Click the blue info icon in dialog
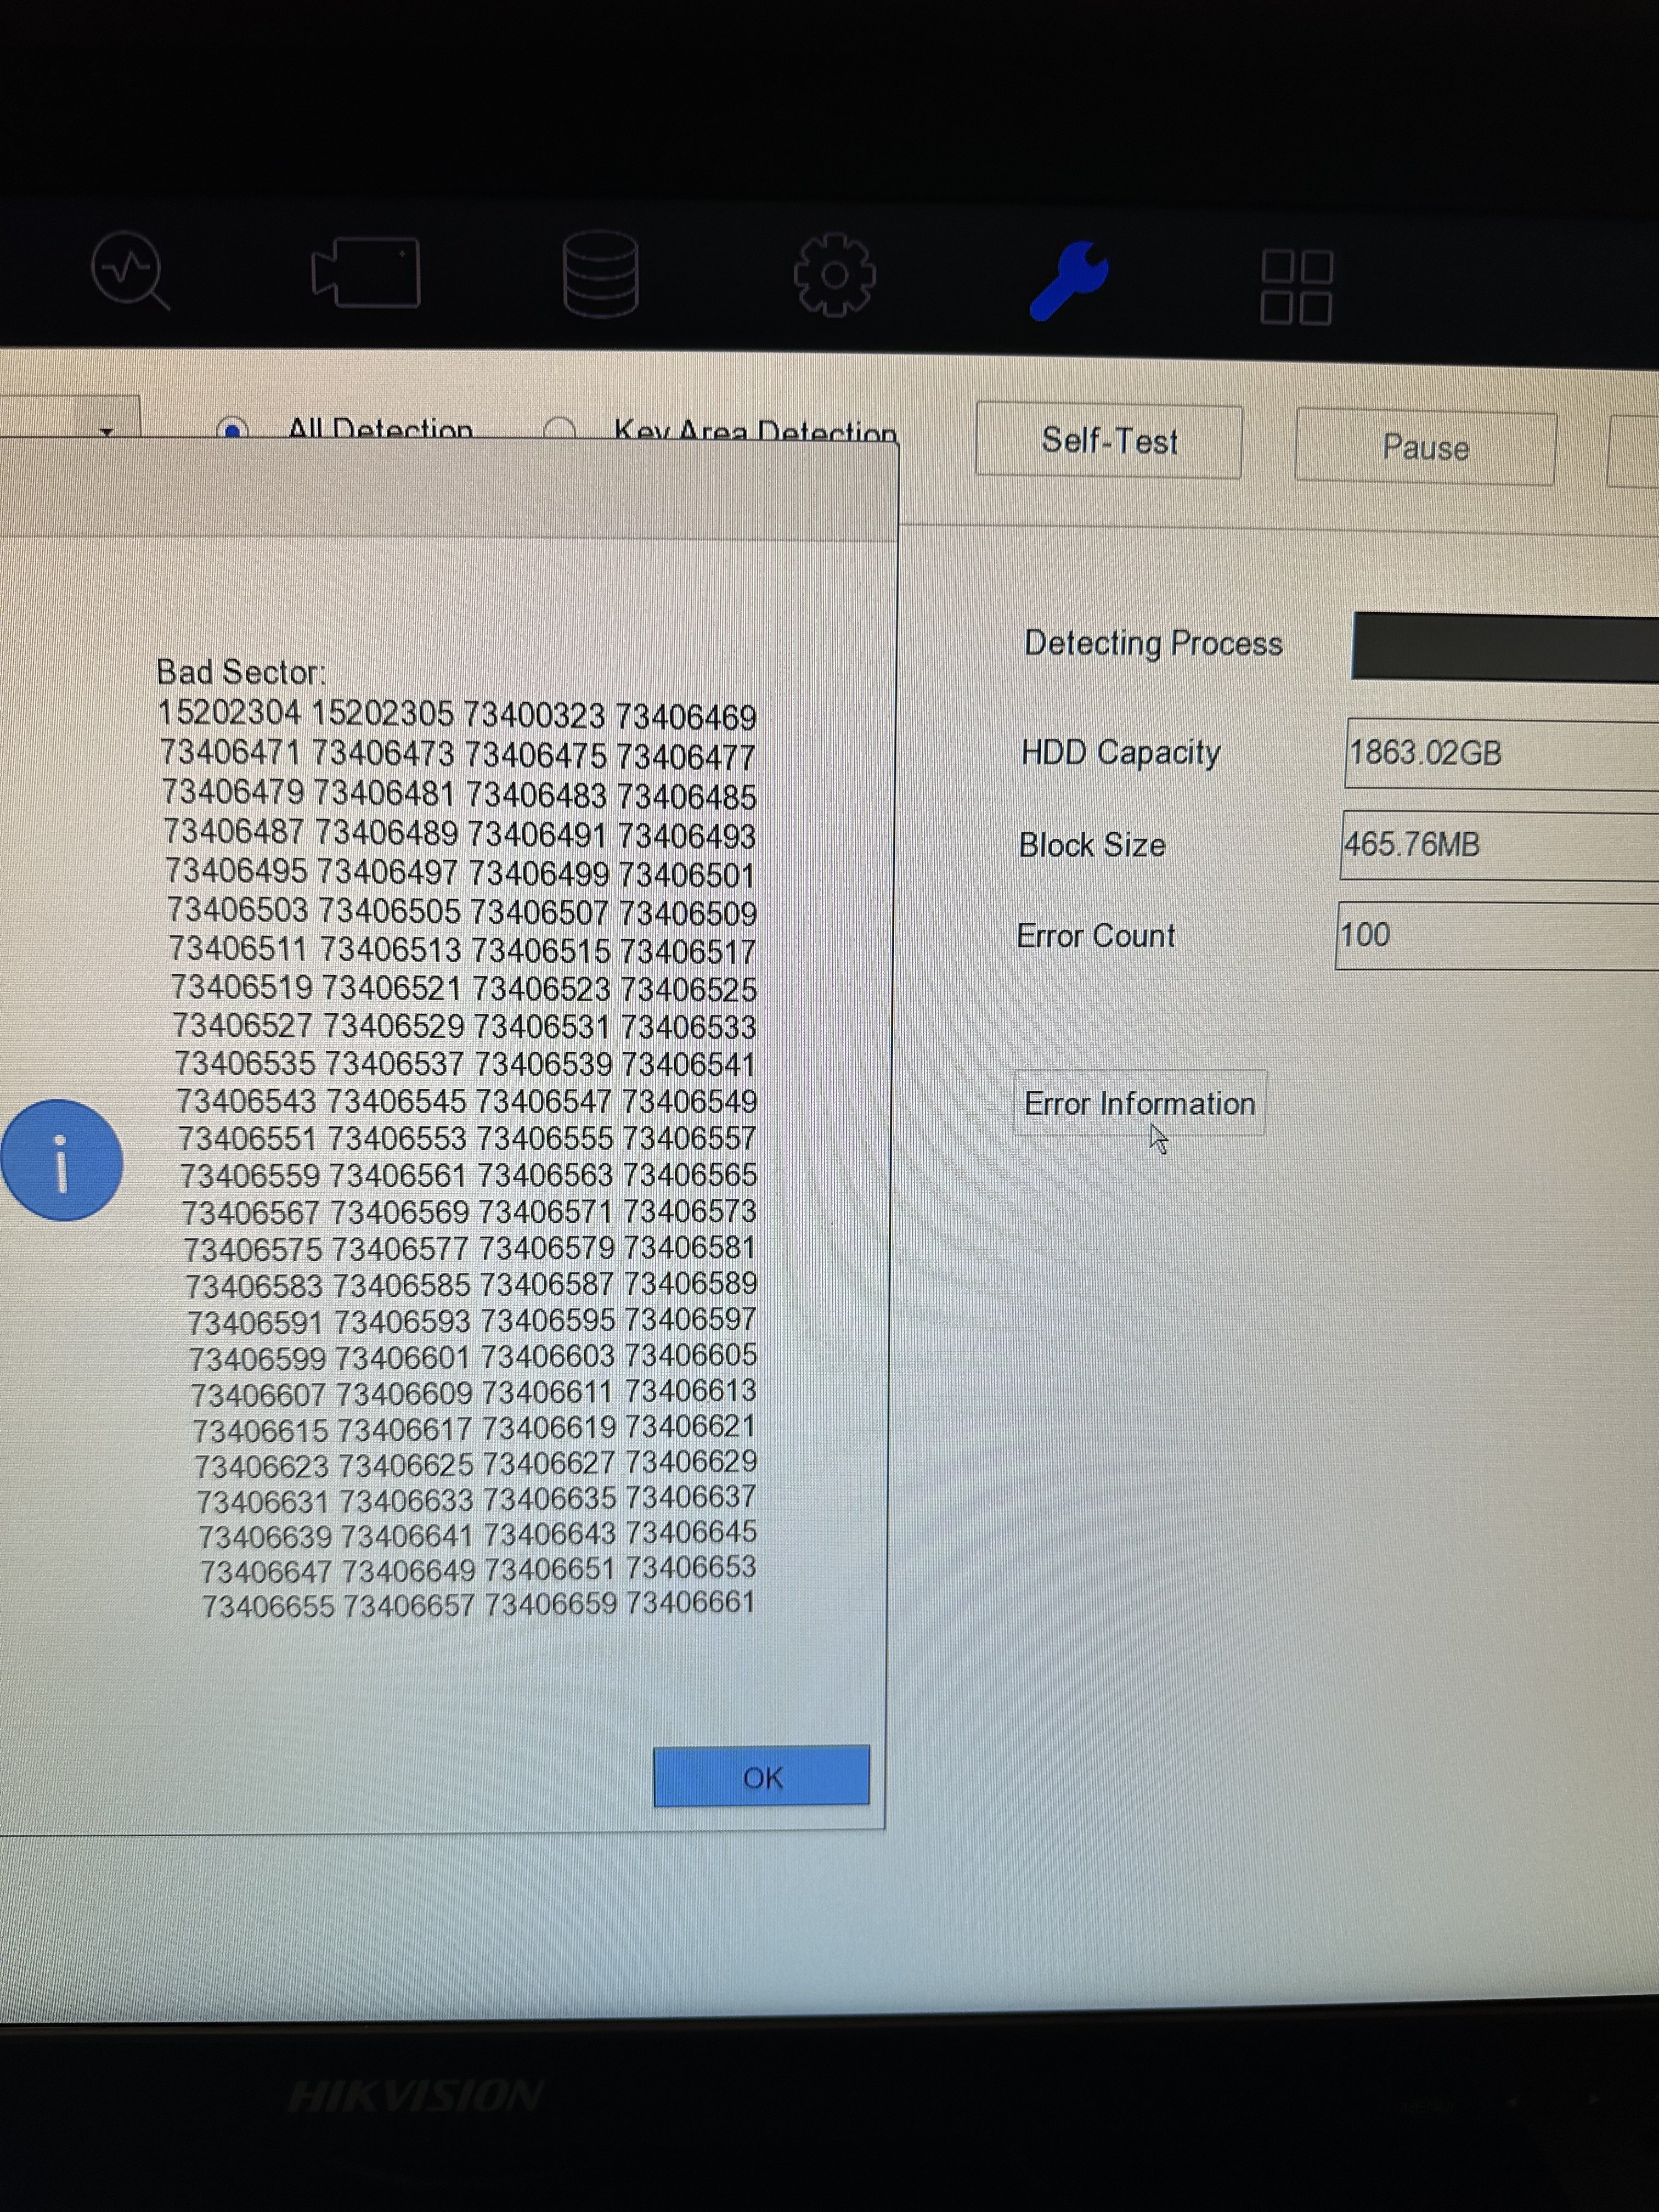1659x2212 pixels. tap(62, 1160)
